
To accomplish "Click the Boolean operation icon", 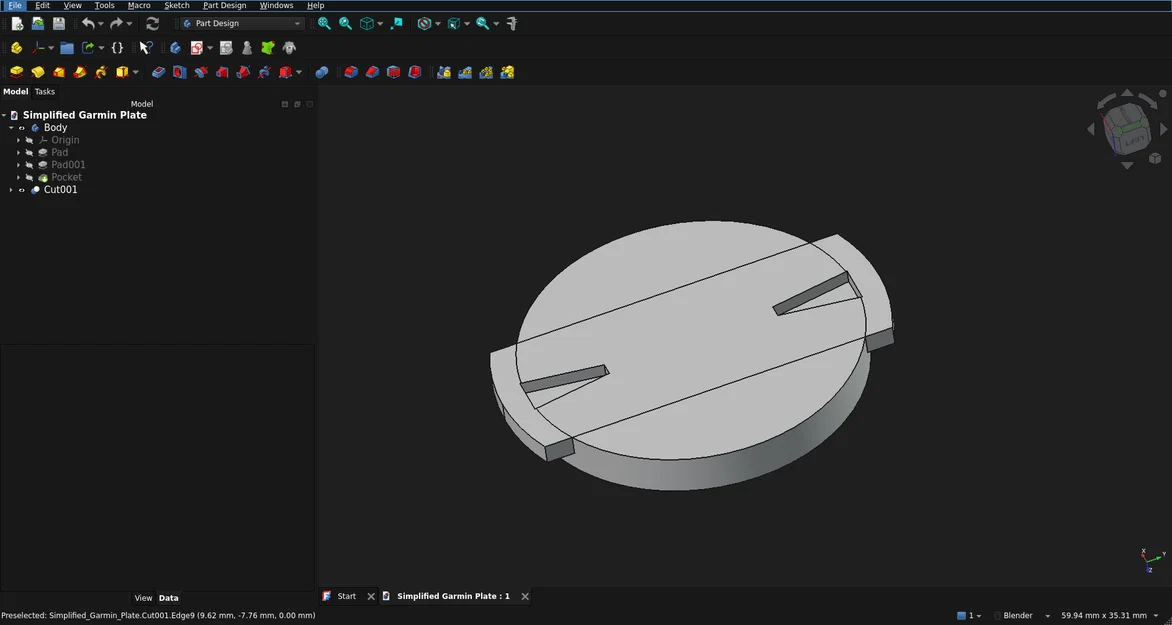I will [322, 72].
